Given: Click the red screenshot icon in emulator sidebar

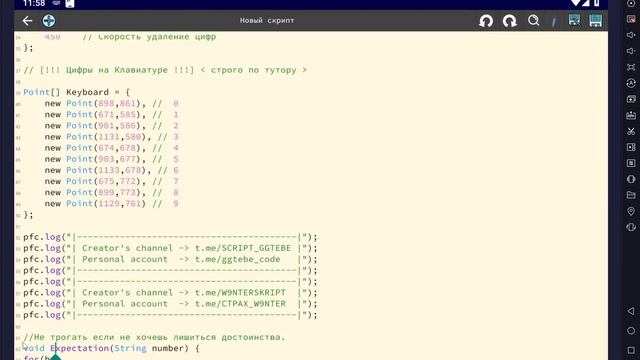Looking at the screenshot, I should 631,19.
